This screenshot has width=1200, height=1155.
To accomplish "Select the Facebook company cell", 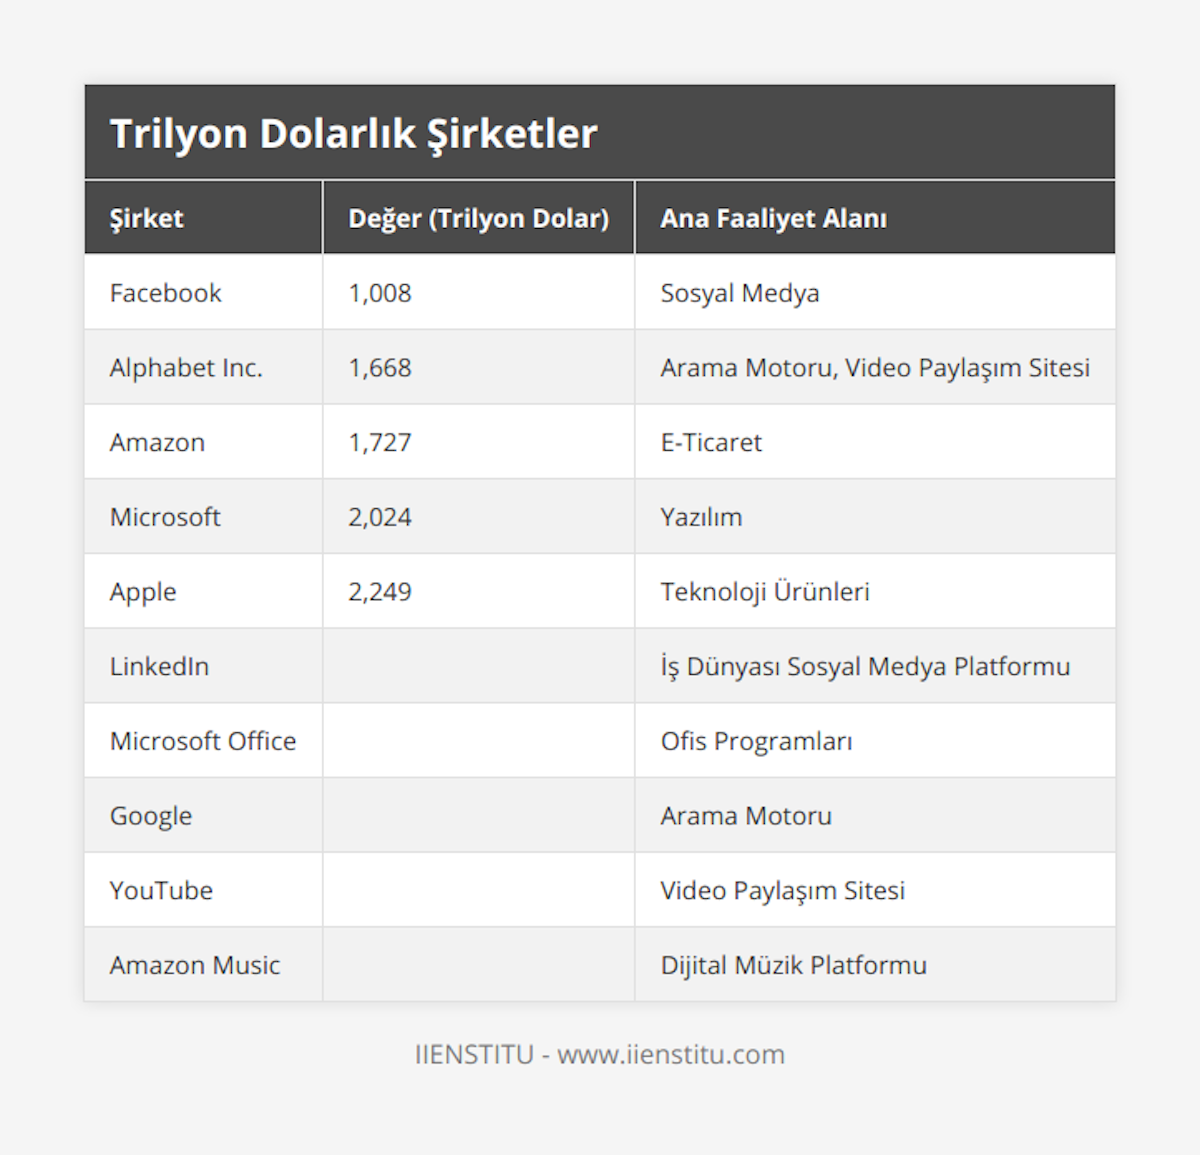I will coord(166,293).
